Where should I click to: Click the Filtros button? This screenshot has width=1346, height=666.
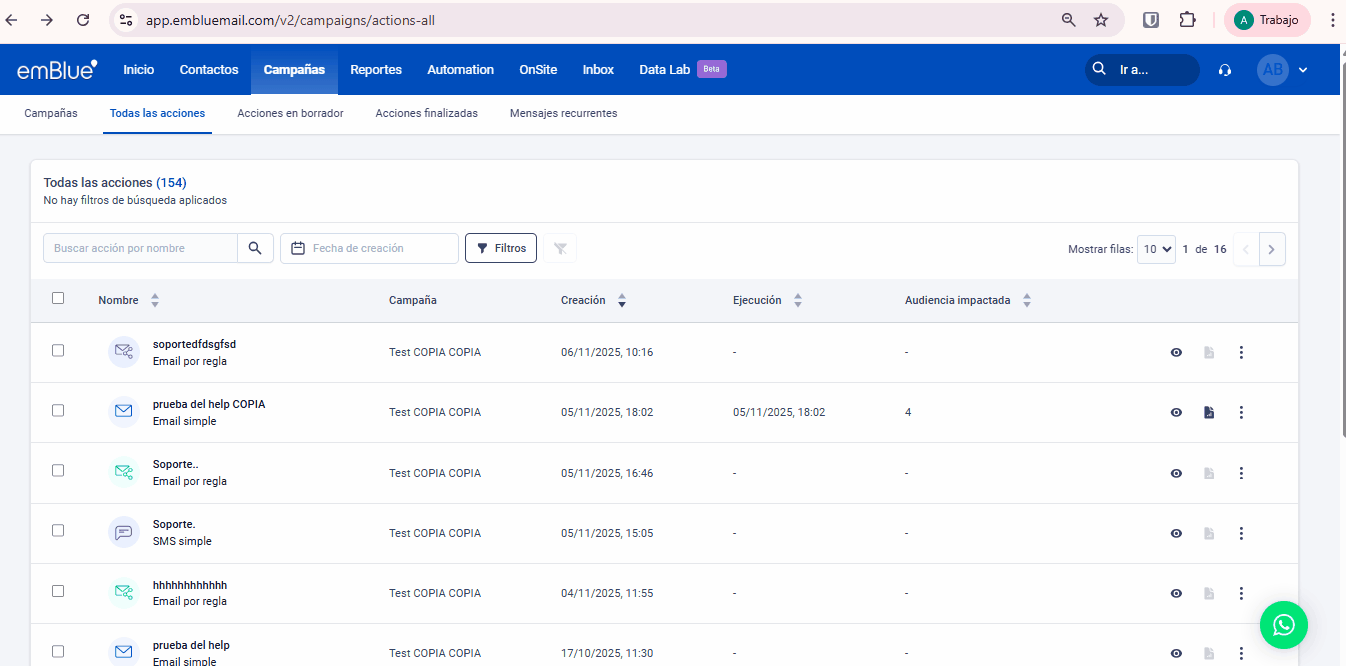point(501,248)
